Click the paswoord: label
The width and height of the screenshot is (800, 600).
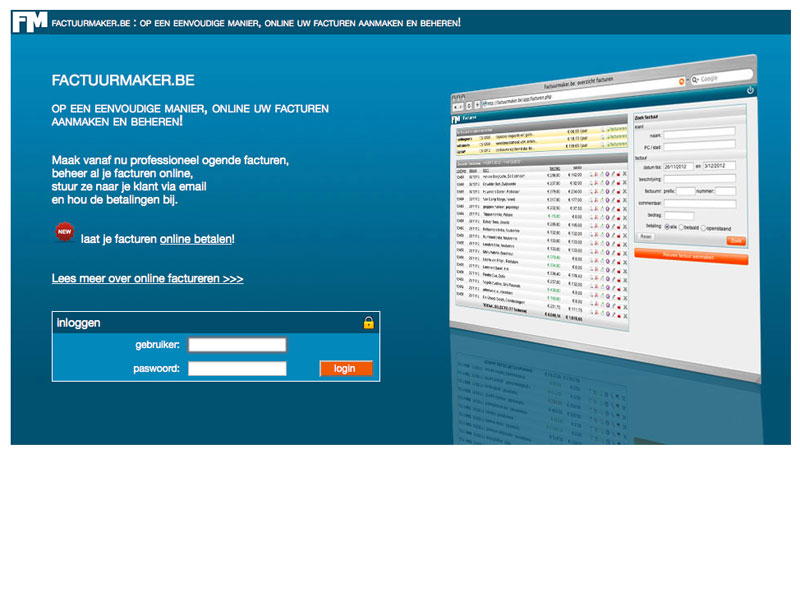[x=156, y=368]
